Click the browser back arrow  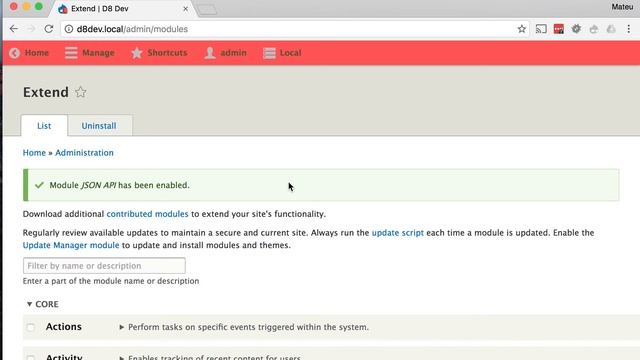point(14,29)
